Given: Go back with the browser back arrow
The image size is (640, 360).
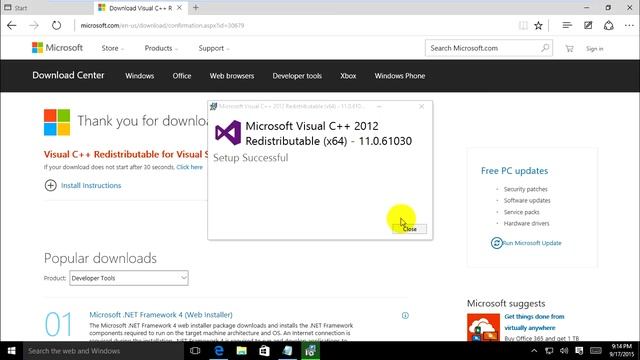Looking at the screenshot, I should [x=11, y=25].
